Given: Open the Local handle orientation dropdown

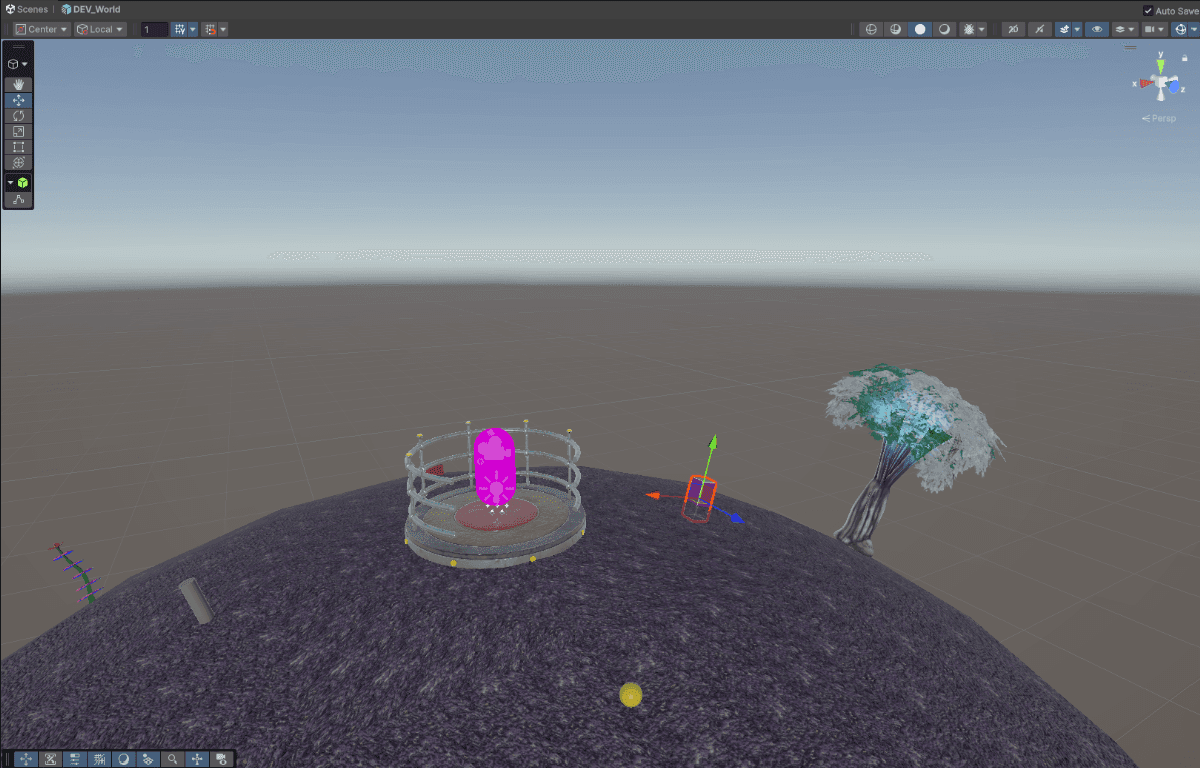Looking at the screenshot, I should click(100, 28).
